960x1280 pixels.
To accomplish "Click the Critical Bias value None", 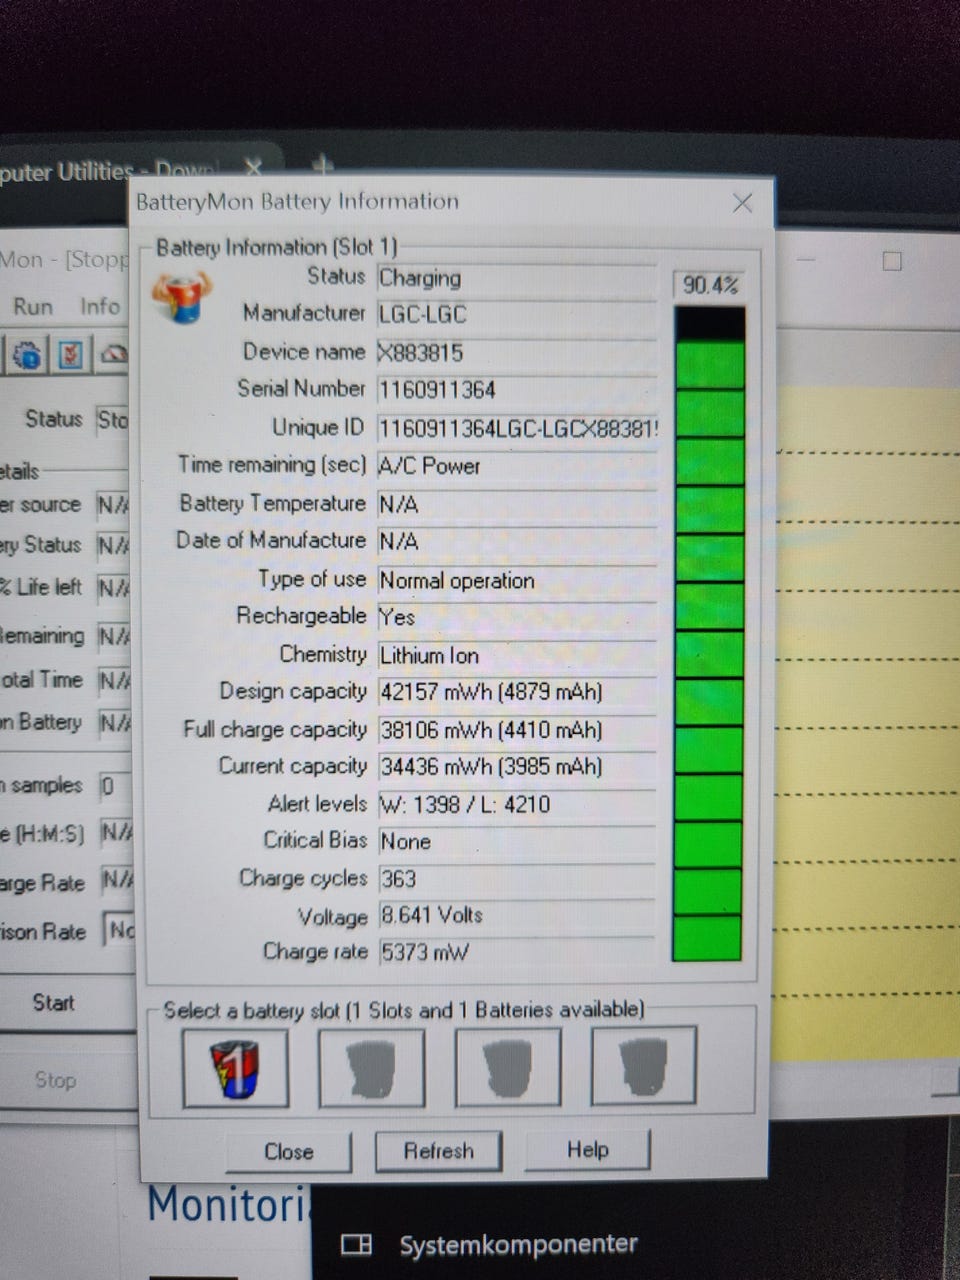I will tap(516, 842).
